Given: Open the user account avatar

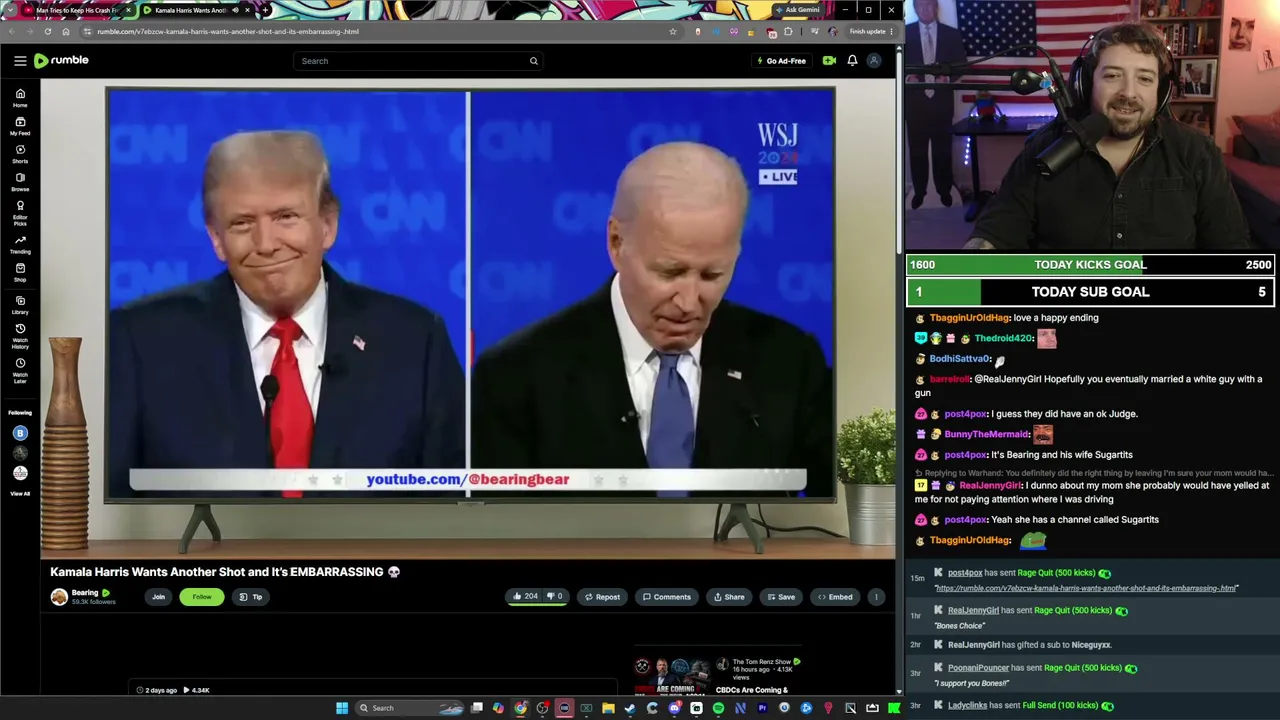Looking at the screenshot, I should pyautogui.click(x=874, y=61).
